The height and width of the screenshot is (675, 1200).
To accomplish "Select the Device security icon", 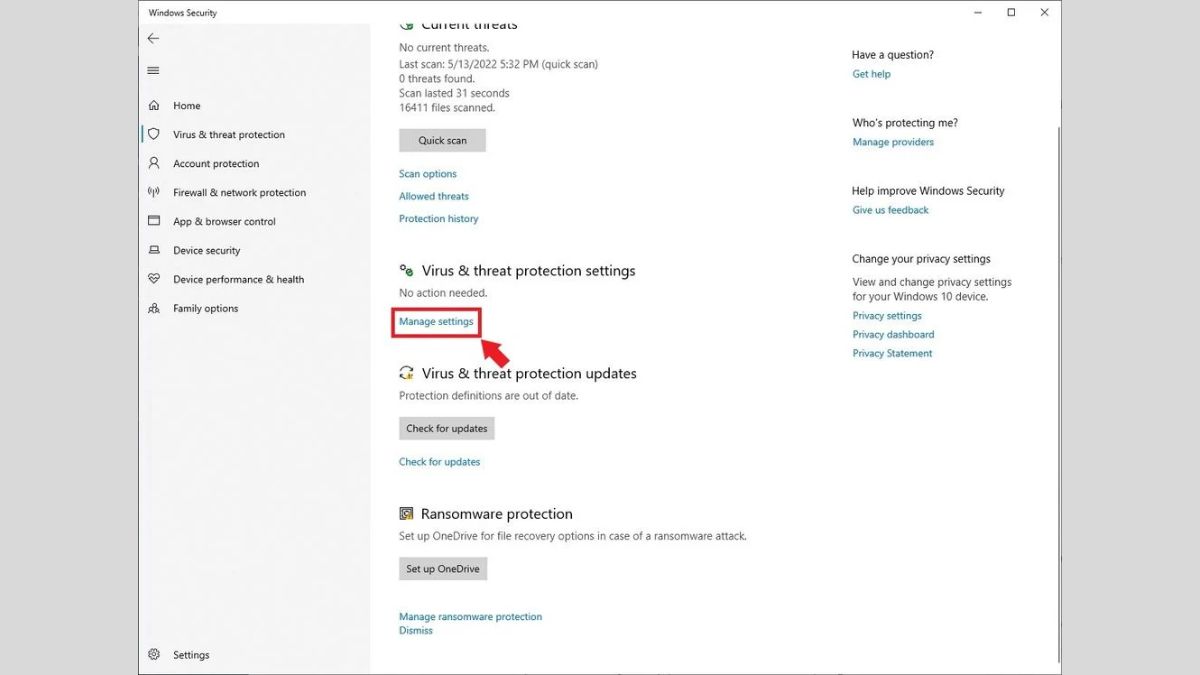I will point(154,250).
